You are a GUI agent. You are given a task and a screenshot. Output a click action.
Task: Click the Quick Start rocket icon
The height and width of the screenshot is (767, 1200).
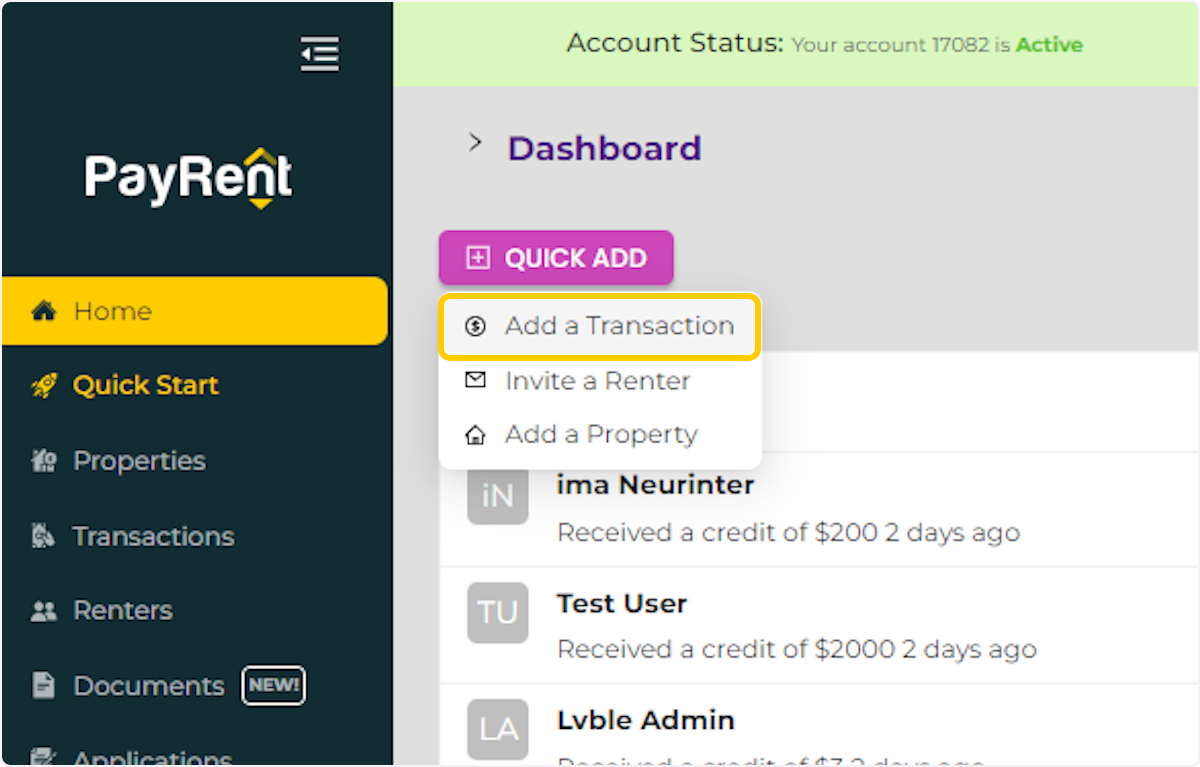45,385
